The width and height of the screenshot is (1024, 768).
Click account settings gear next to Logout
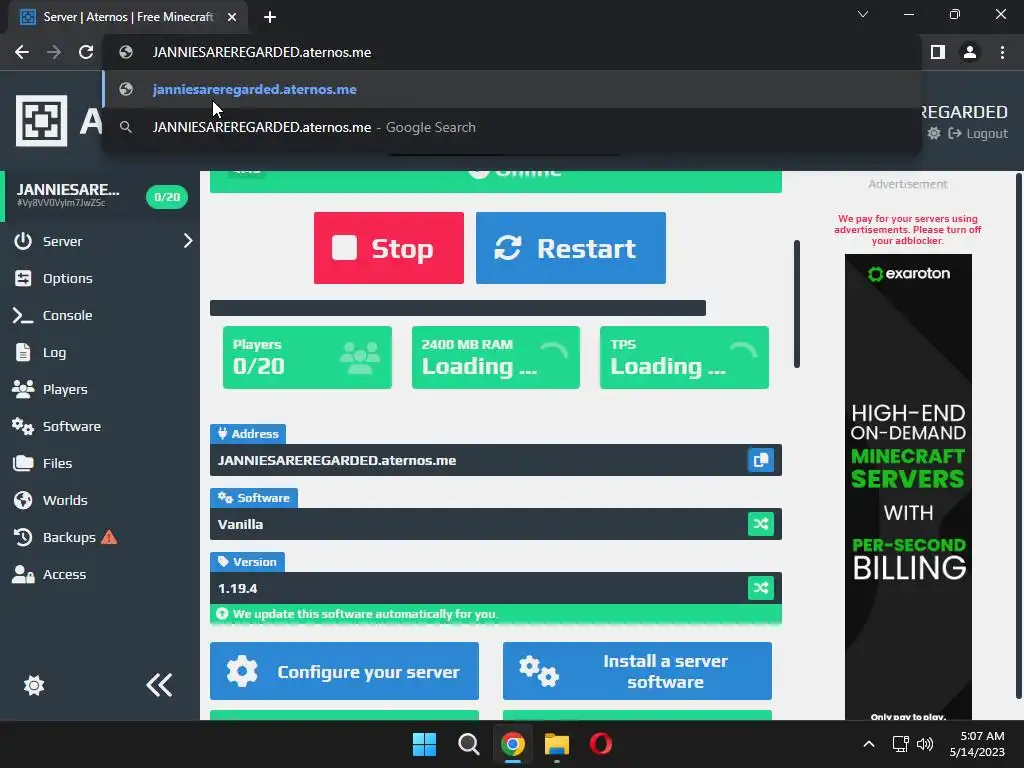click(934, 133)
